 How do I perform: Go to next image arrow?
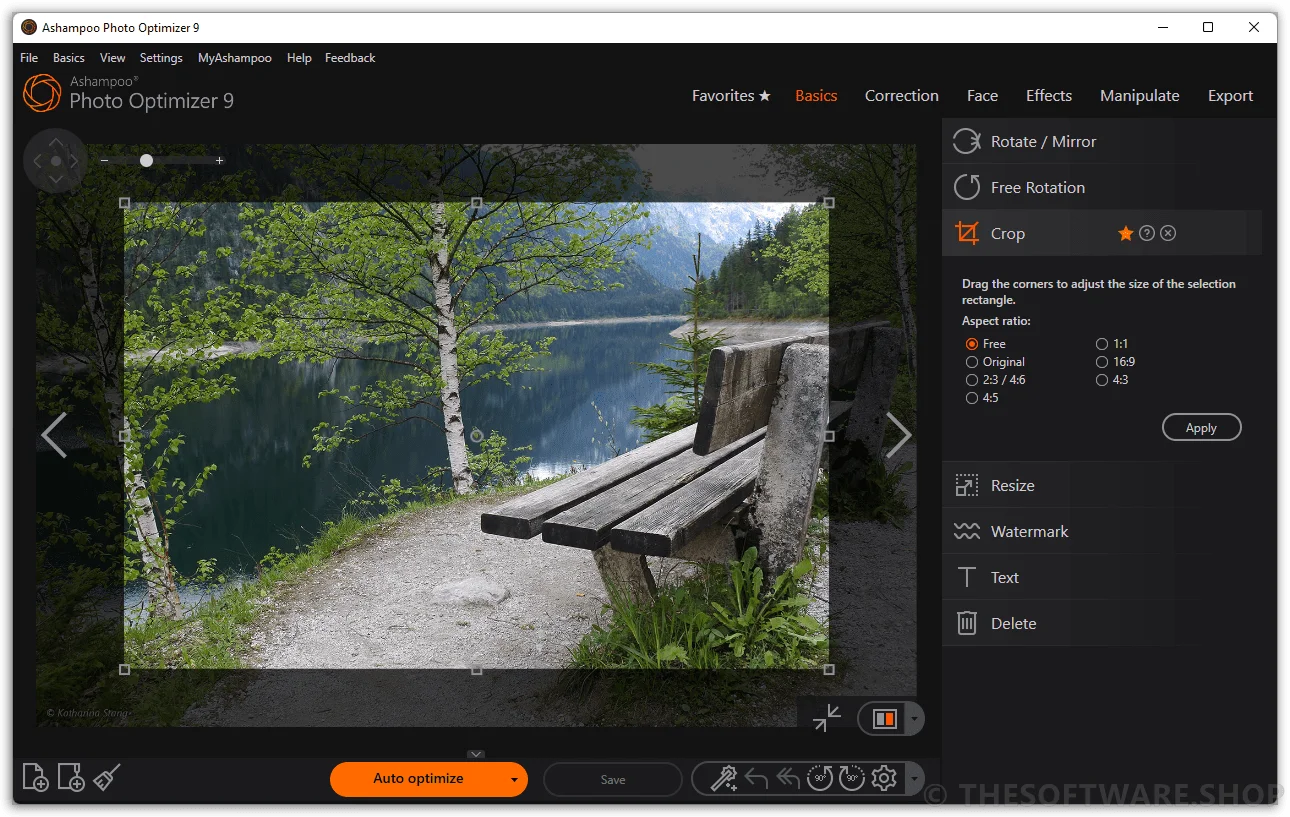[899, 435]
